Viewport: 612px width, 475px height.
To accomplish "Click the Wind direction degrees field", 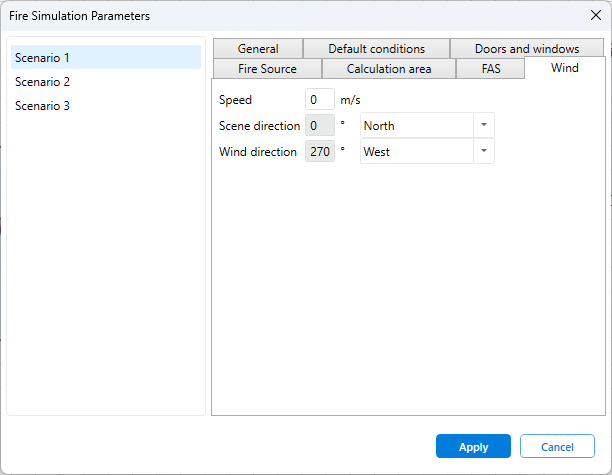I will (x=319, y=152).
